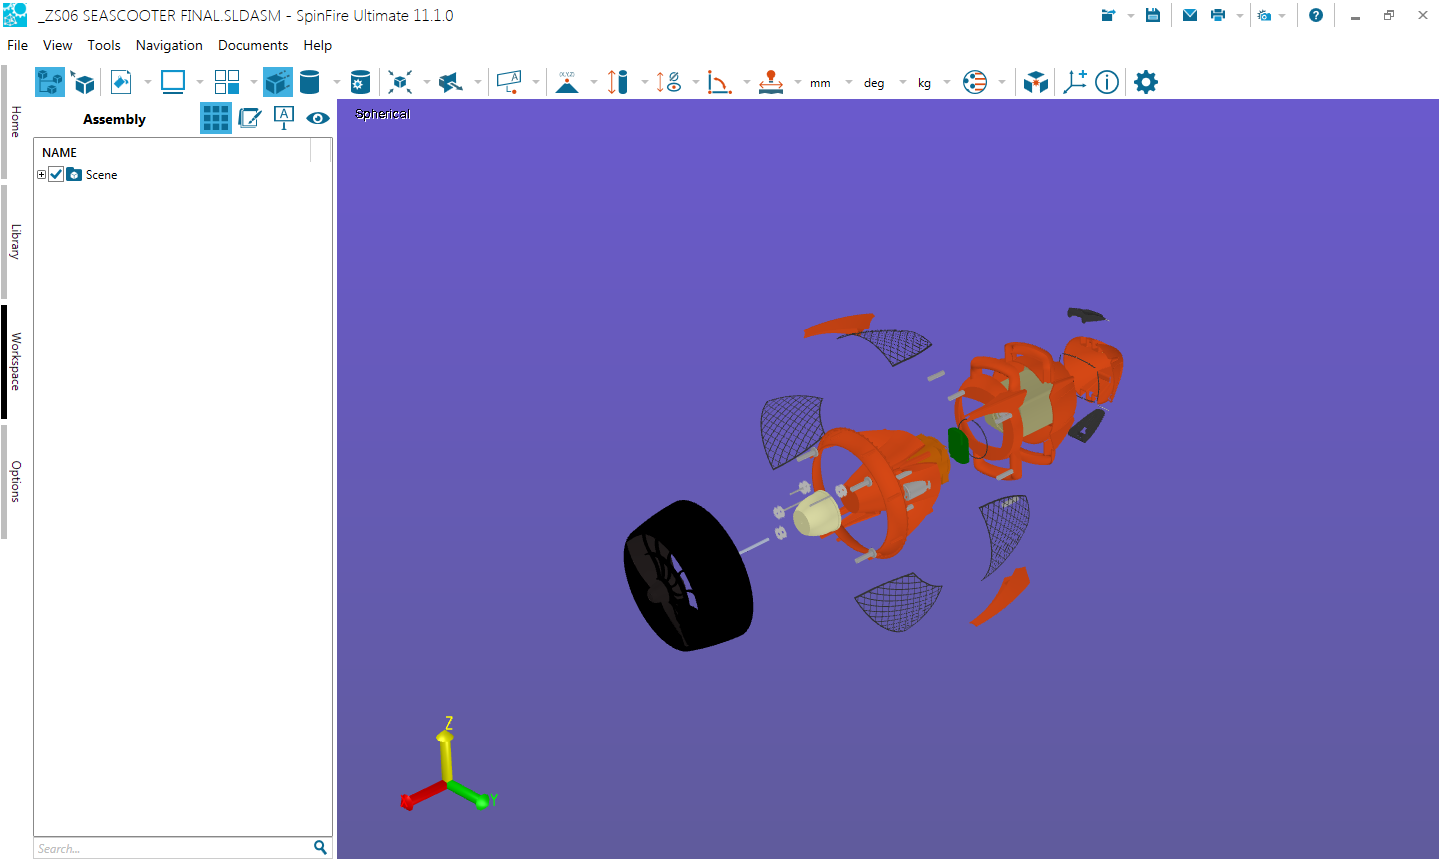Click the help question mark button
This screenshot has height=860, width=1440.
[1316, 15]
